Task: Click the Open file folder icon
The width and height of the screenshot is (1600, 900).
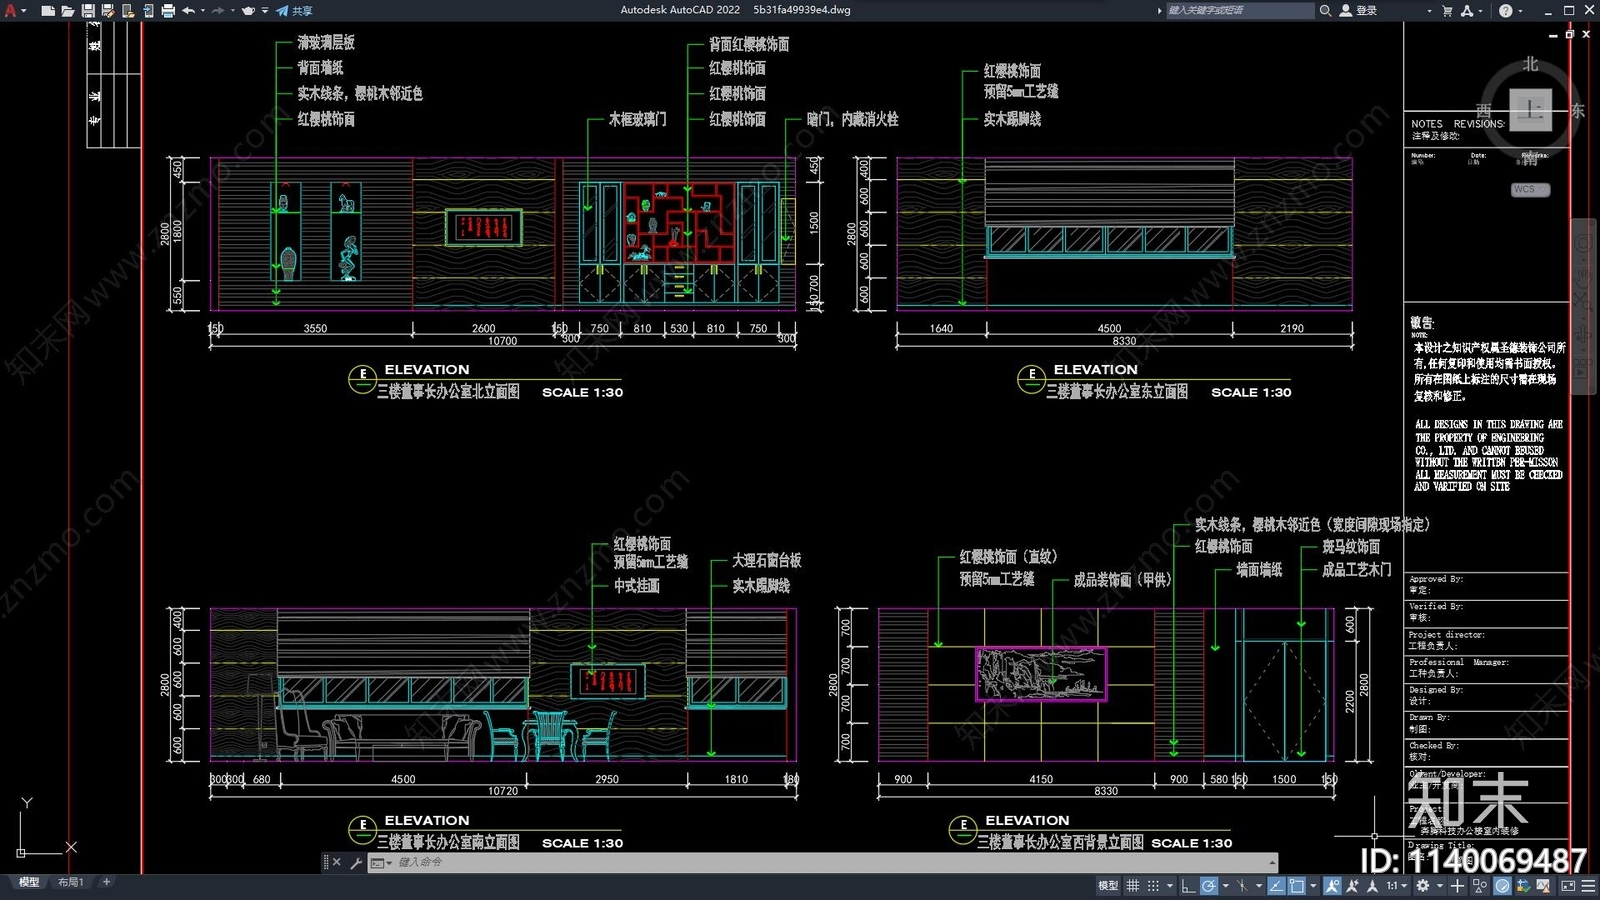Action: (x=67, y=10)
